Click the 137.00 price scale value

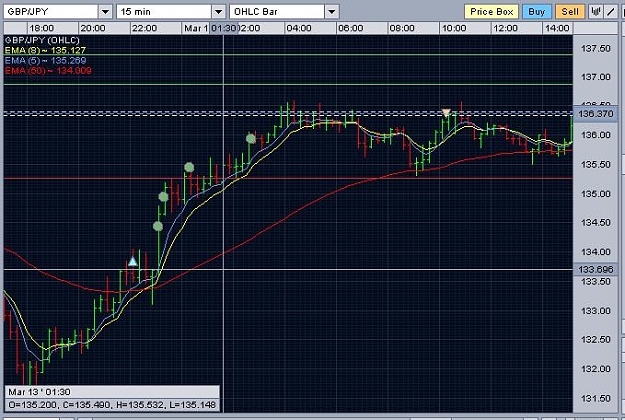coord(596,77)
